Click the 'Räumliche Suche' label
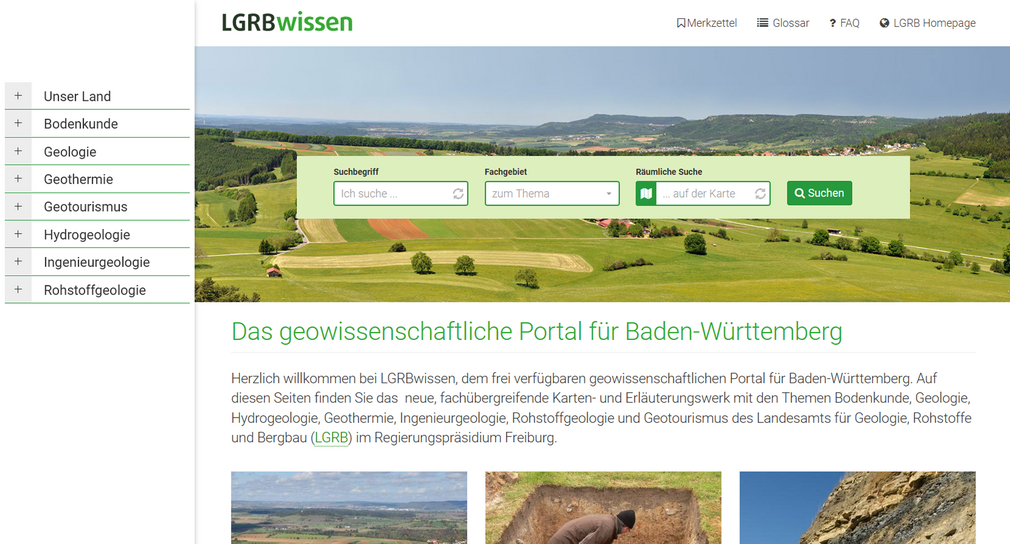Screen dimensions: 1010x544 point(669,172)
